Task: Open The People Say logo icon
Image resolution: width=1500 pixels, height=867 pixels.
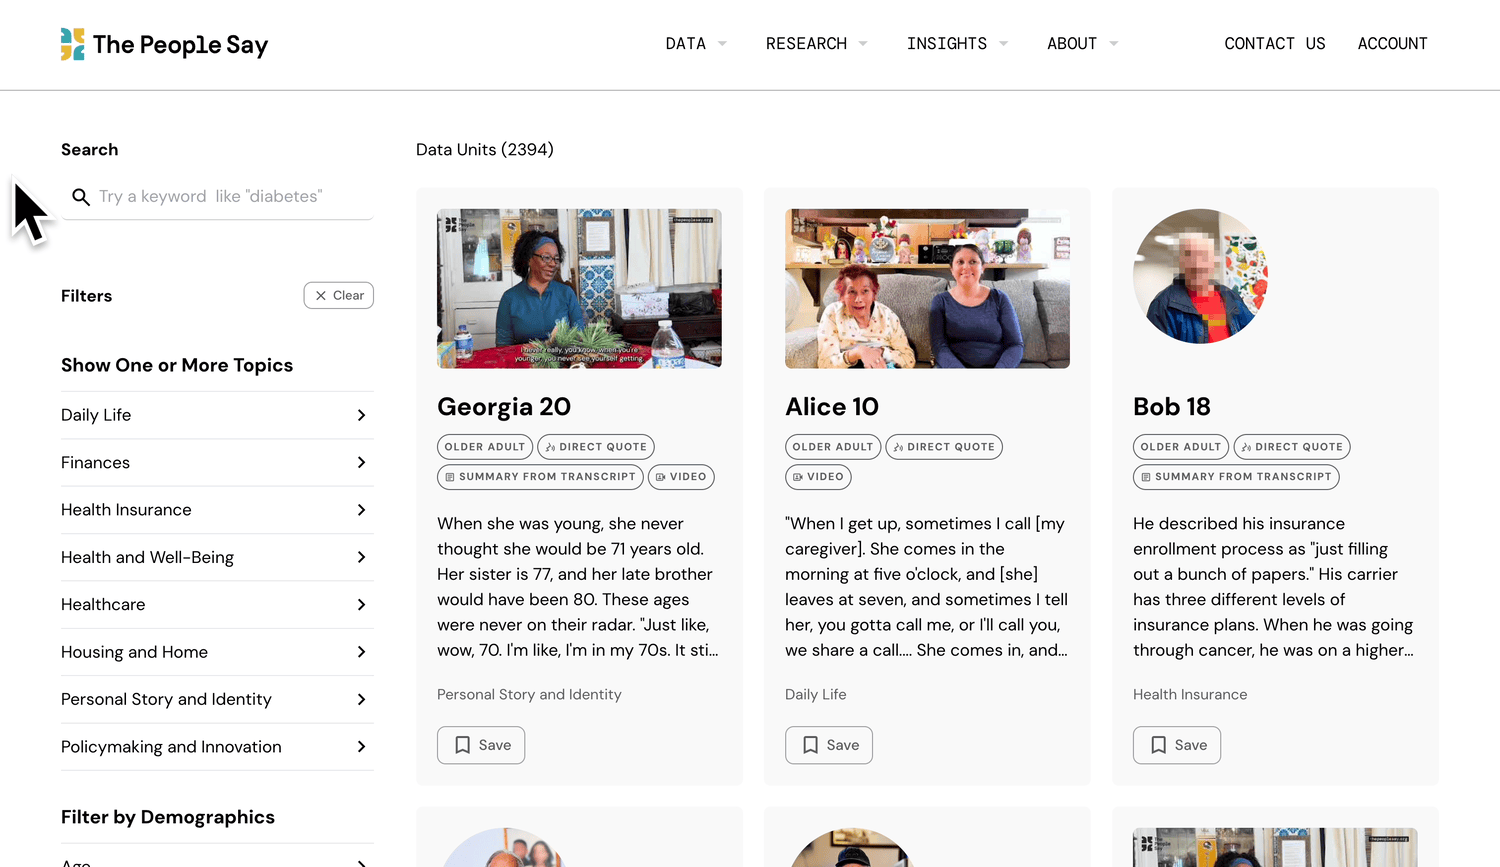Action: point(73,44)
